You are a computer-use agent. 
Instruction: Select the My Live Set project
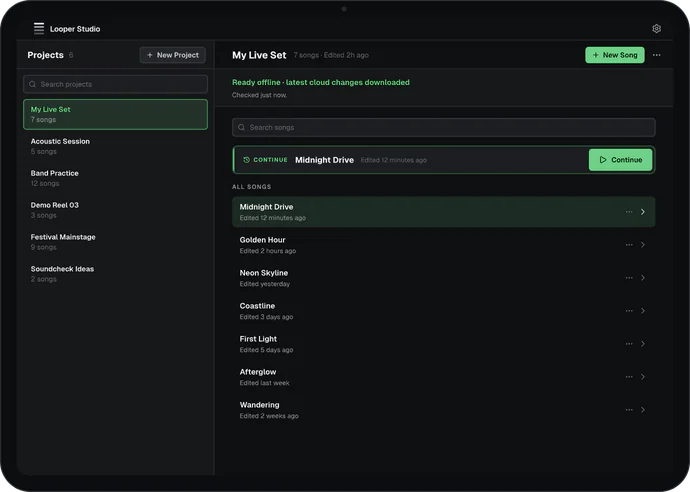coord(115,114)
